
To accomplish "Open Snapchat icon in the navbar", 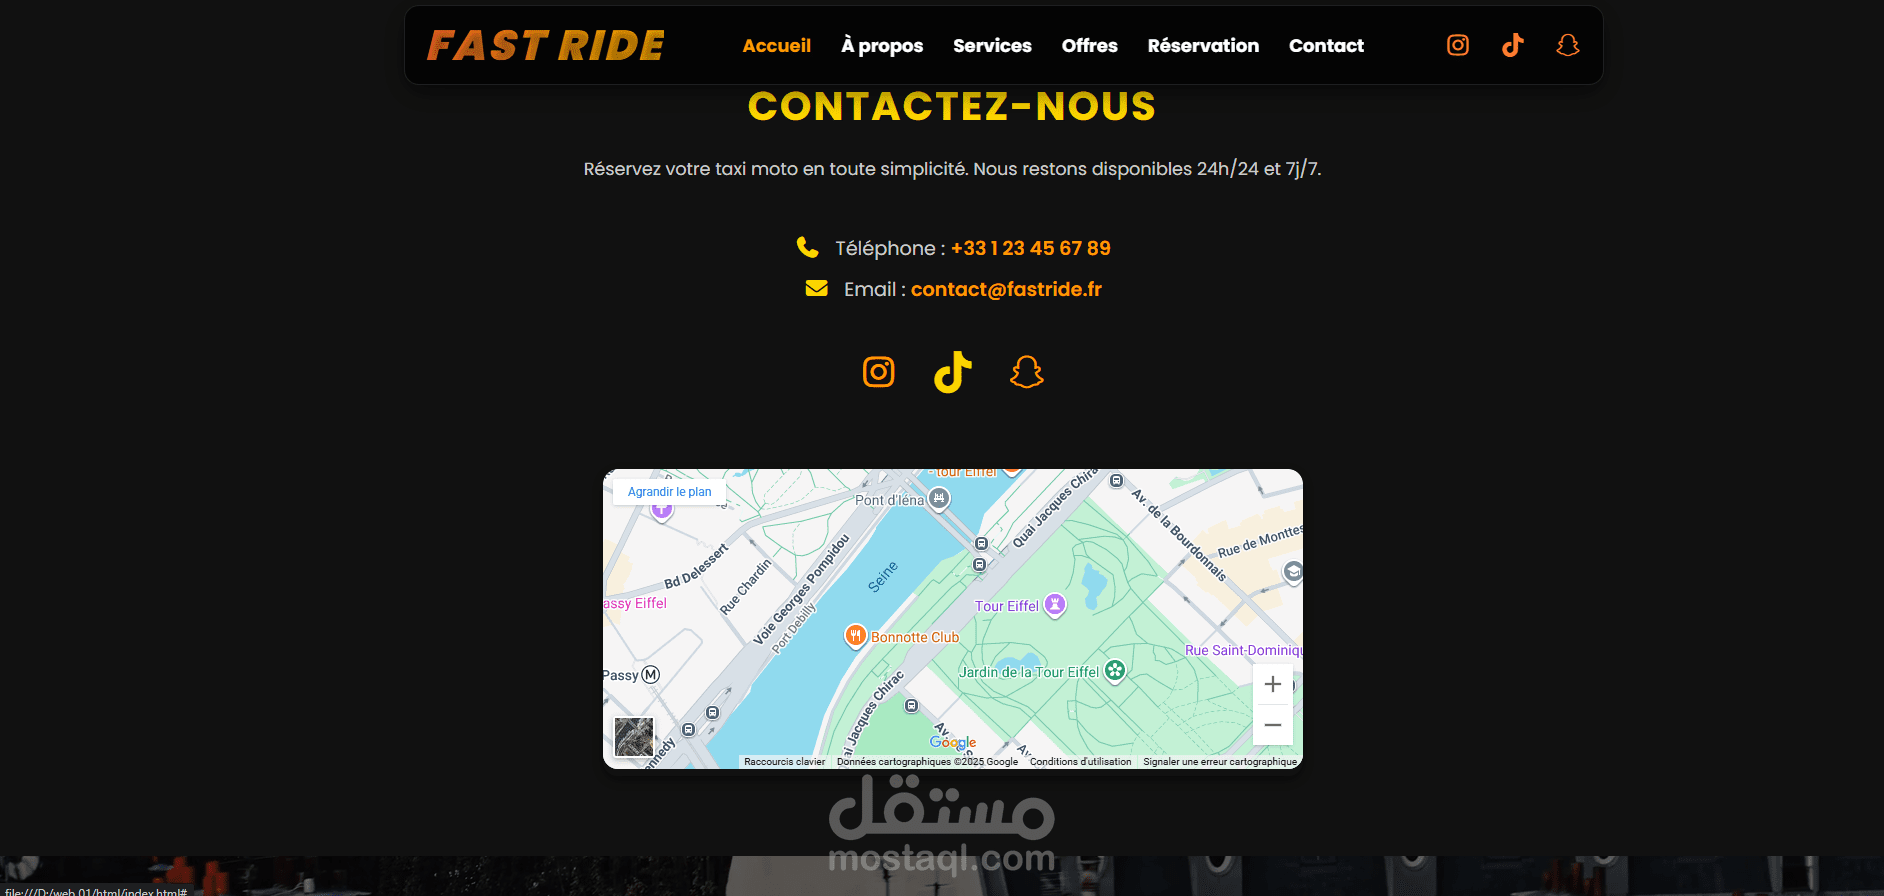I will tap(1568, 45).
